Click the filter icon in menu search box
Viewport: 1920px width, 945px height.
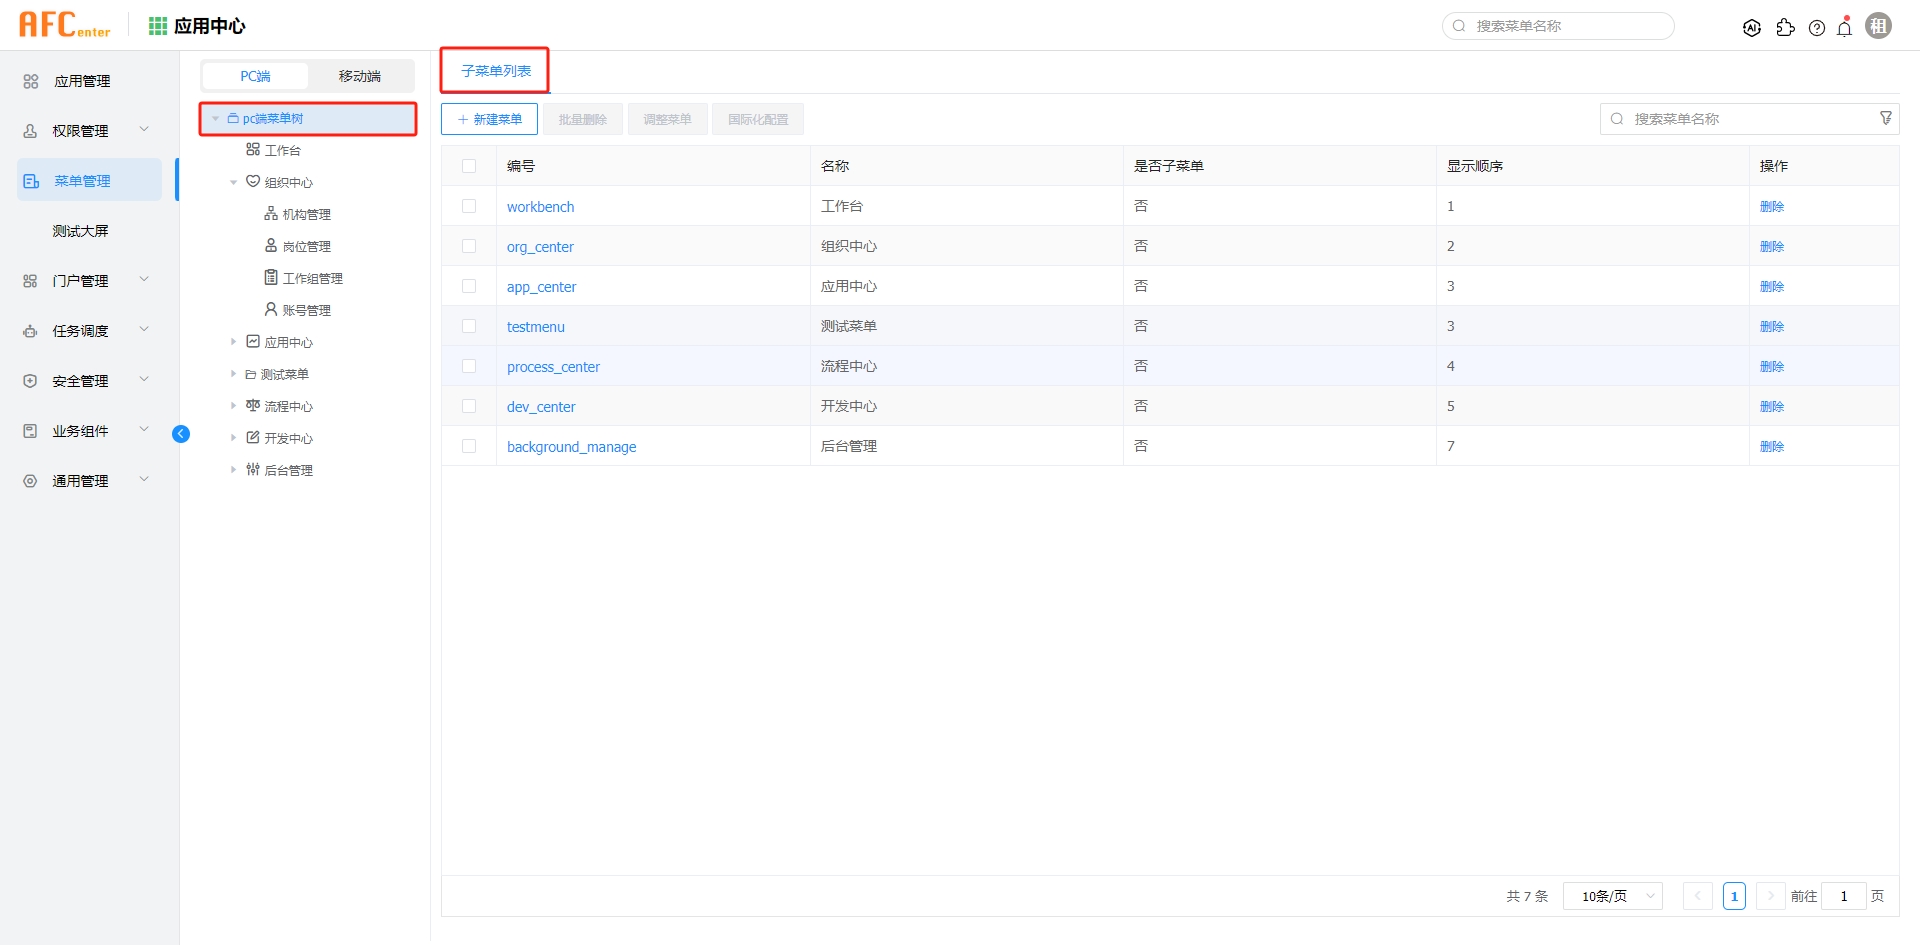(1887, 118)
